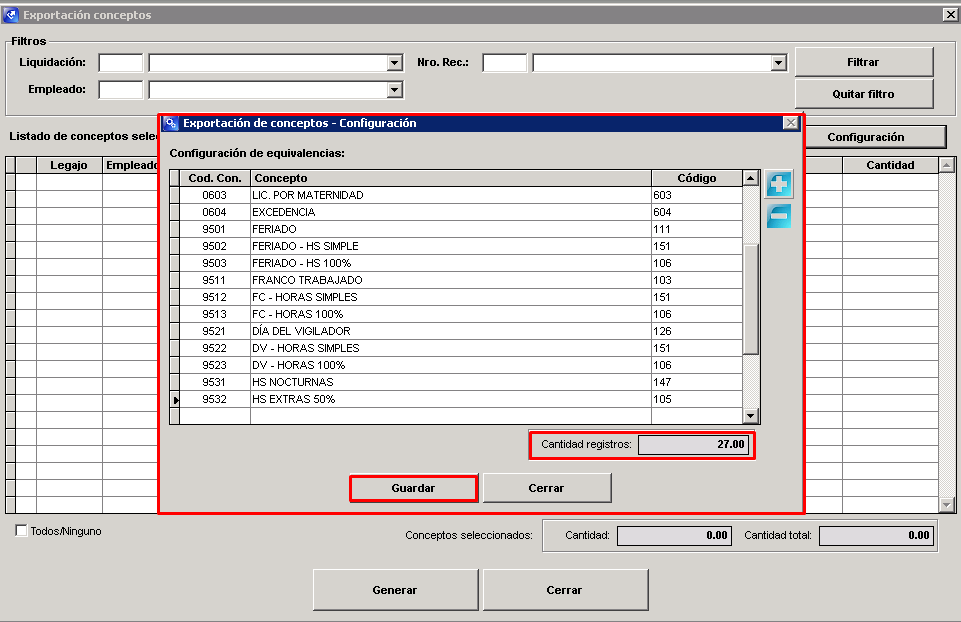Click the Filtrar button

pyautogui.click(x=864, y=62)
